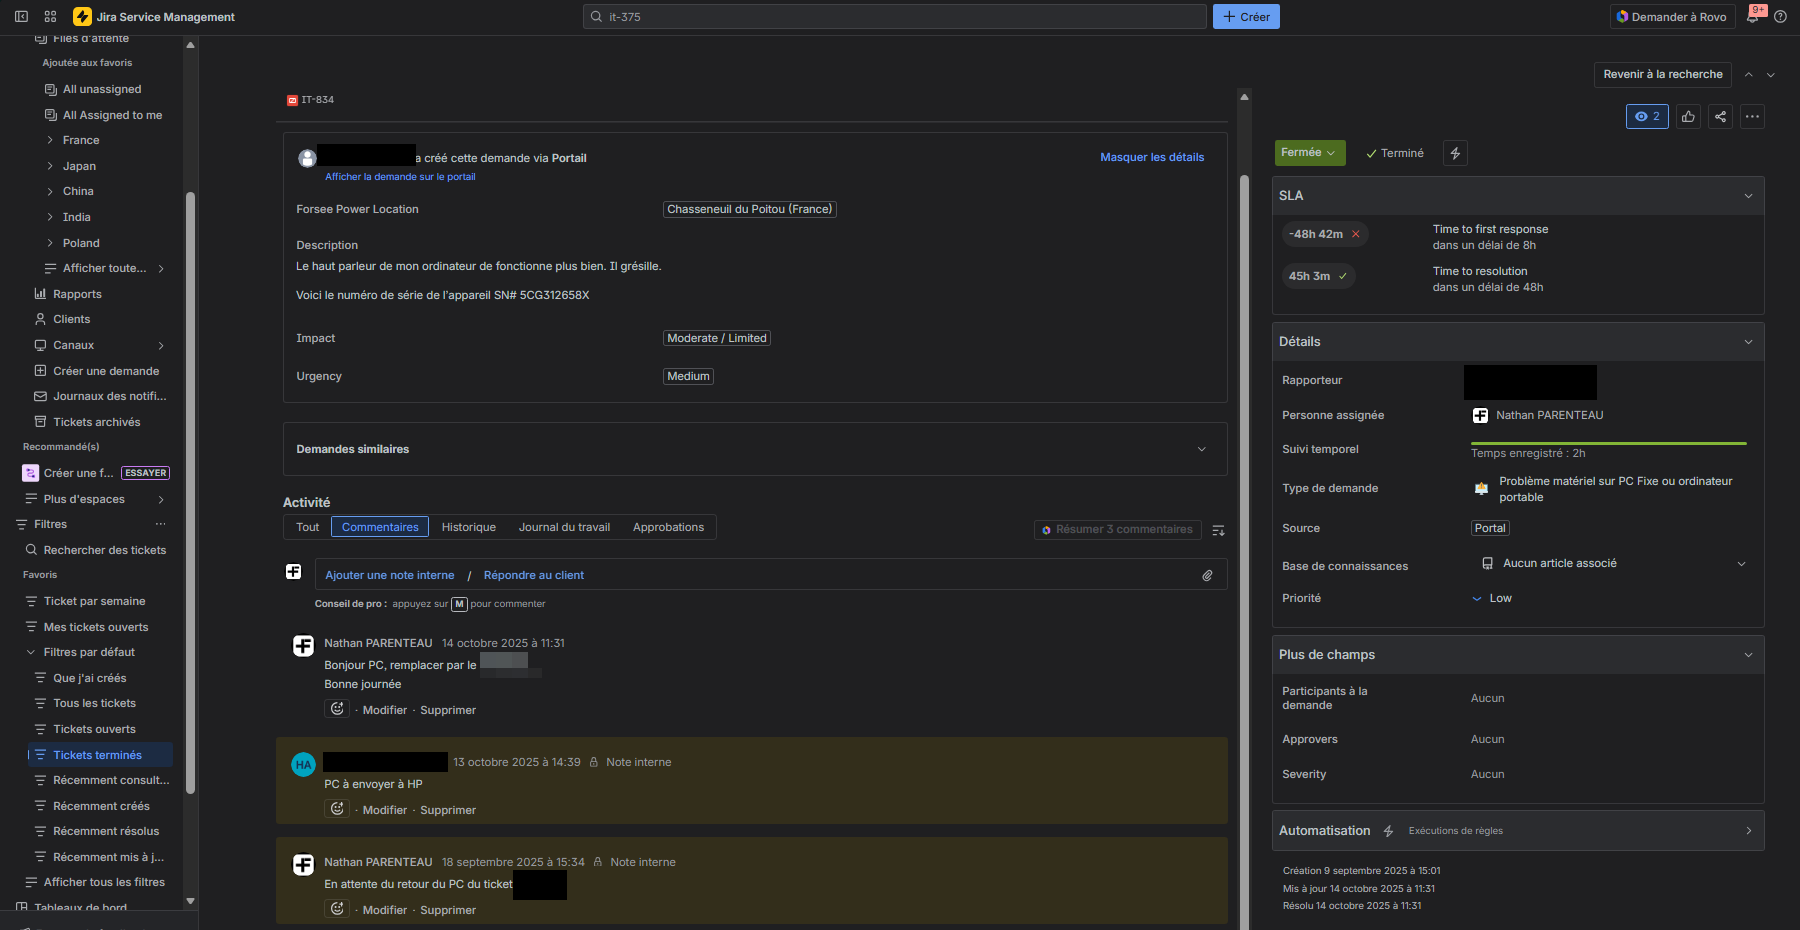Open notifications bell icon
Image resolution: width=1800 pixels, height=930 pixels.
[1753, 17]
